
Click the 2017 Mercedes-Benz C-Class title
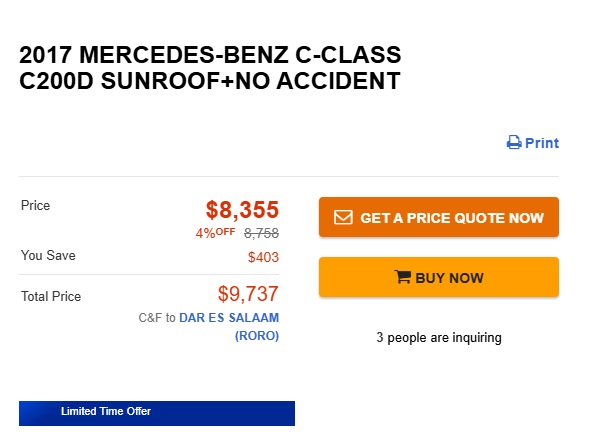[x=210, y=68]
